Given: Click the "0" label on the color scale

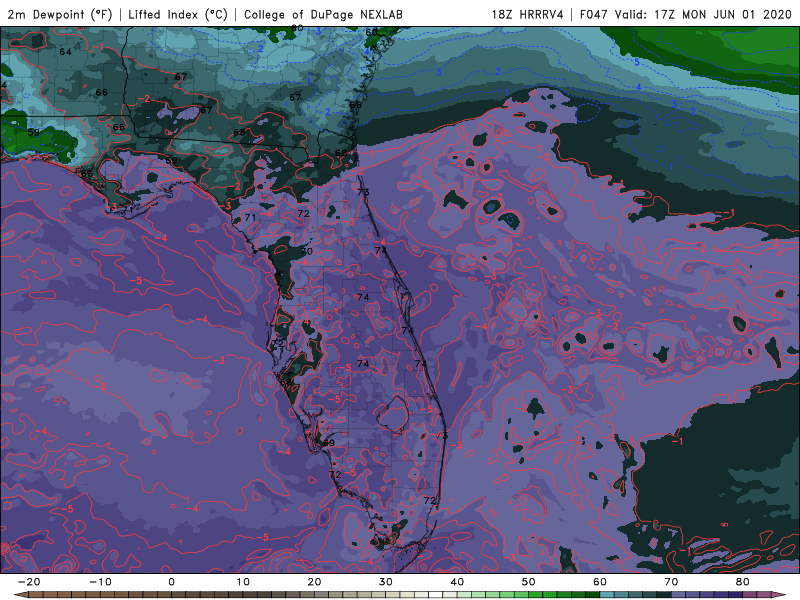Looking at the screenshot, I should point(171,582).
